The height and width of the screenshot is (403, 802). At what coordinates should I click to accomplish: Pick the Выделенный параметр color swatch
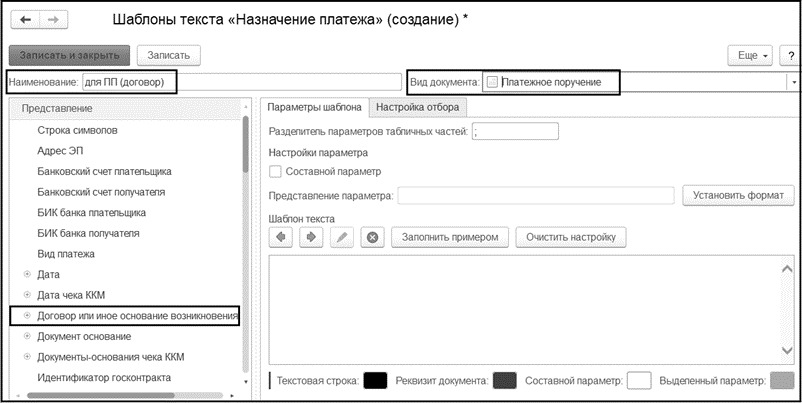click(782, 381)
